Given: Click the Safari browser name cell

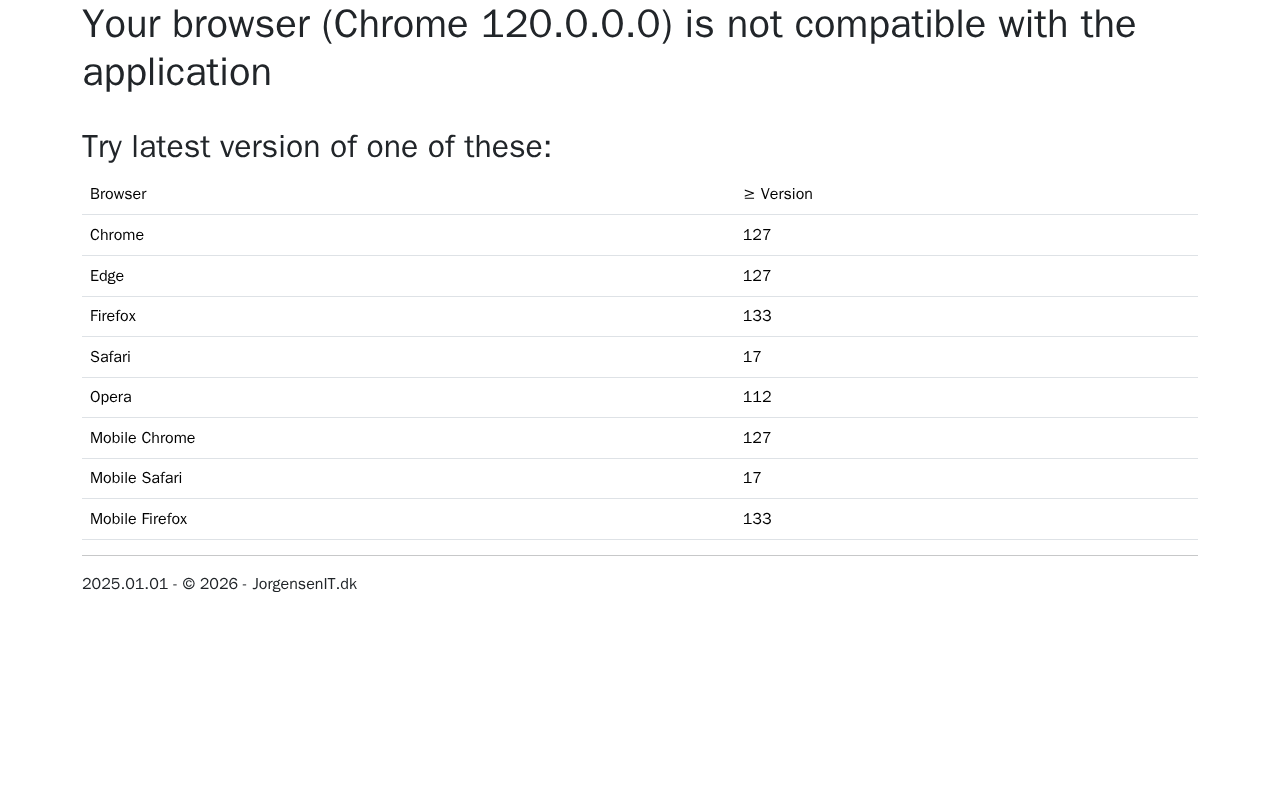Looking at the screenshot, I should pos(110,357).
